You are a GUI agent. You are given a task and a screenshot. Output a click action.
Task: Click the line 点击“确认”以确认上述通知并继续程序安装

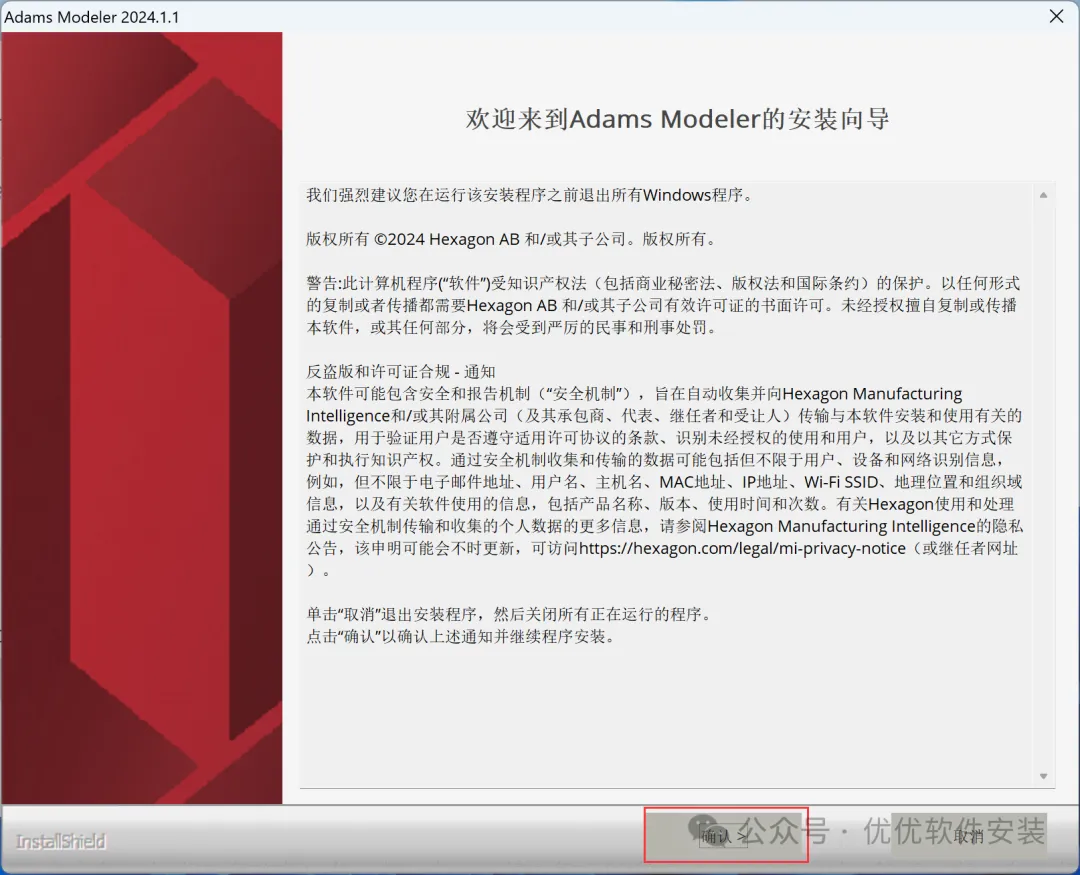point(461,637)
